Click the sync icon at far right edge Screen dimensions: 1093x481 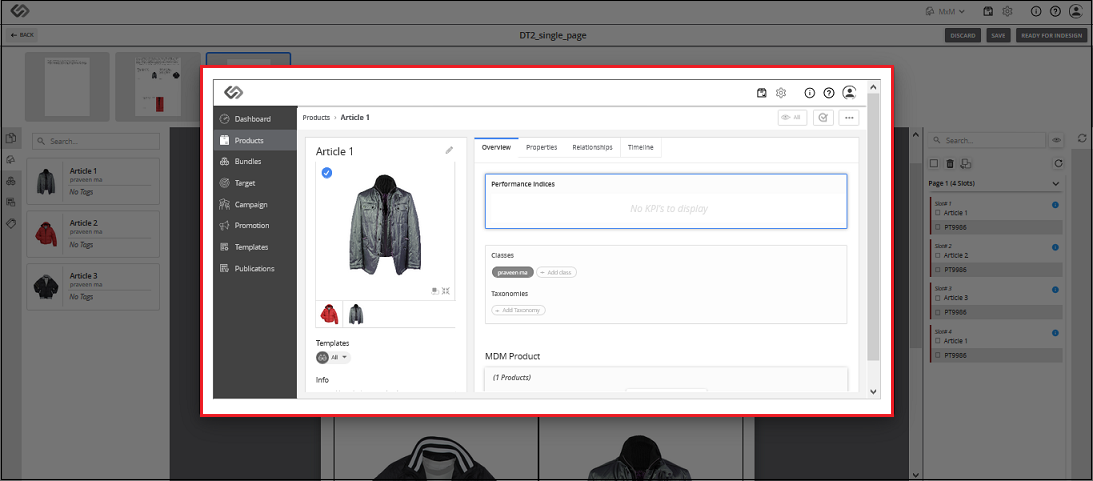[x=1082, y=138]
